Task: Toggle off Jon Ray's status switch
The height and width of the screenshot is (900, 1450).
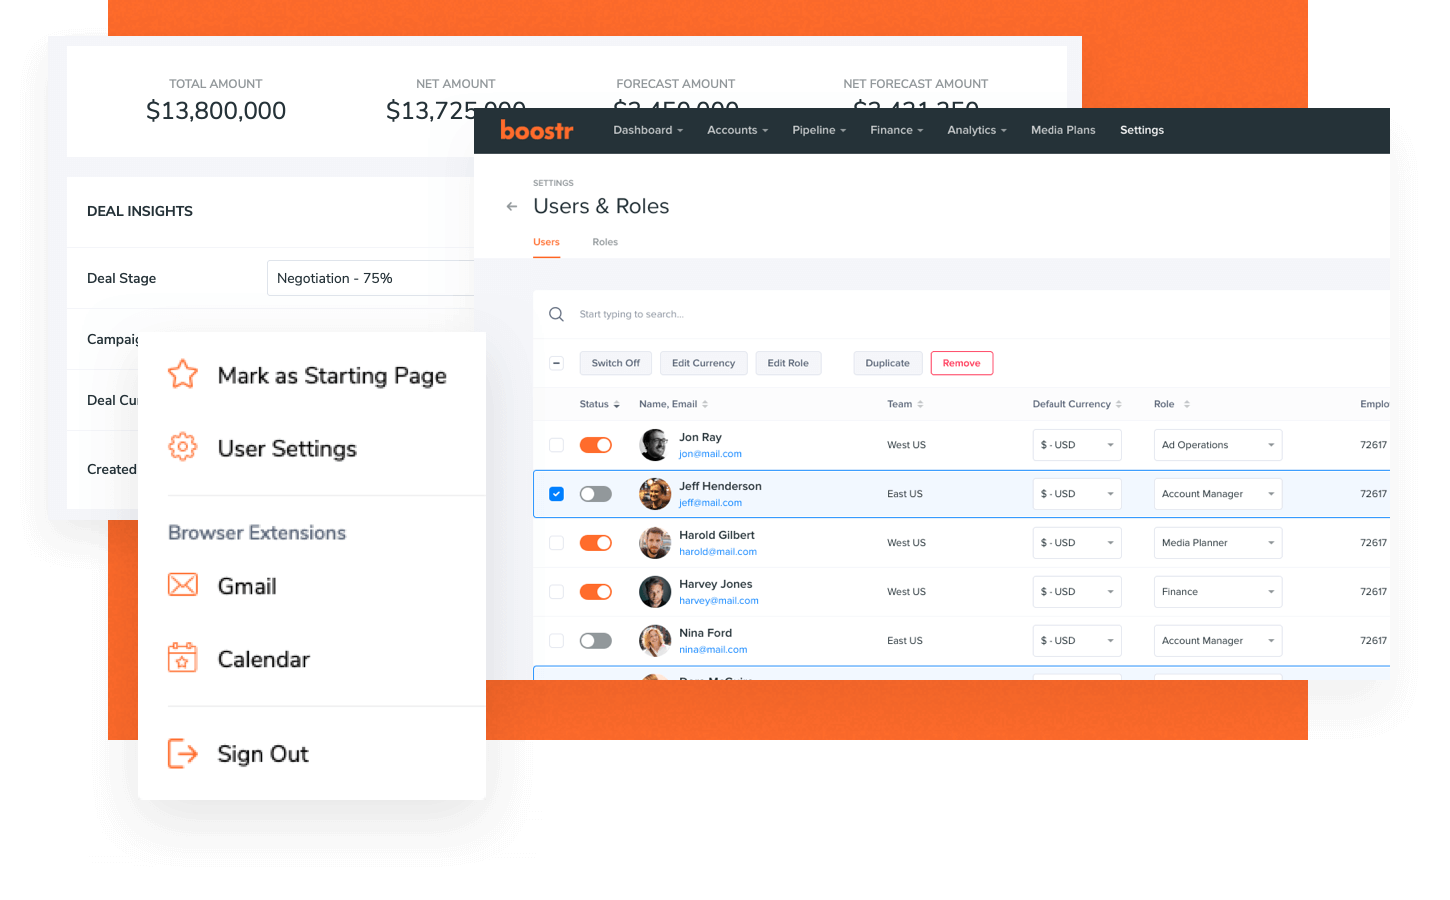Action: (x=596, y=445)
